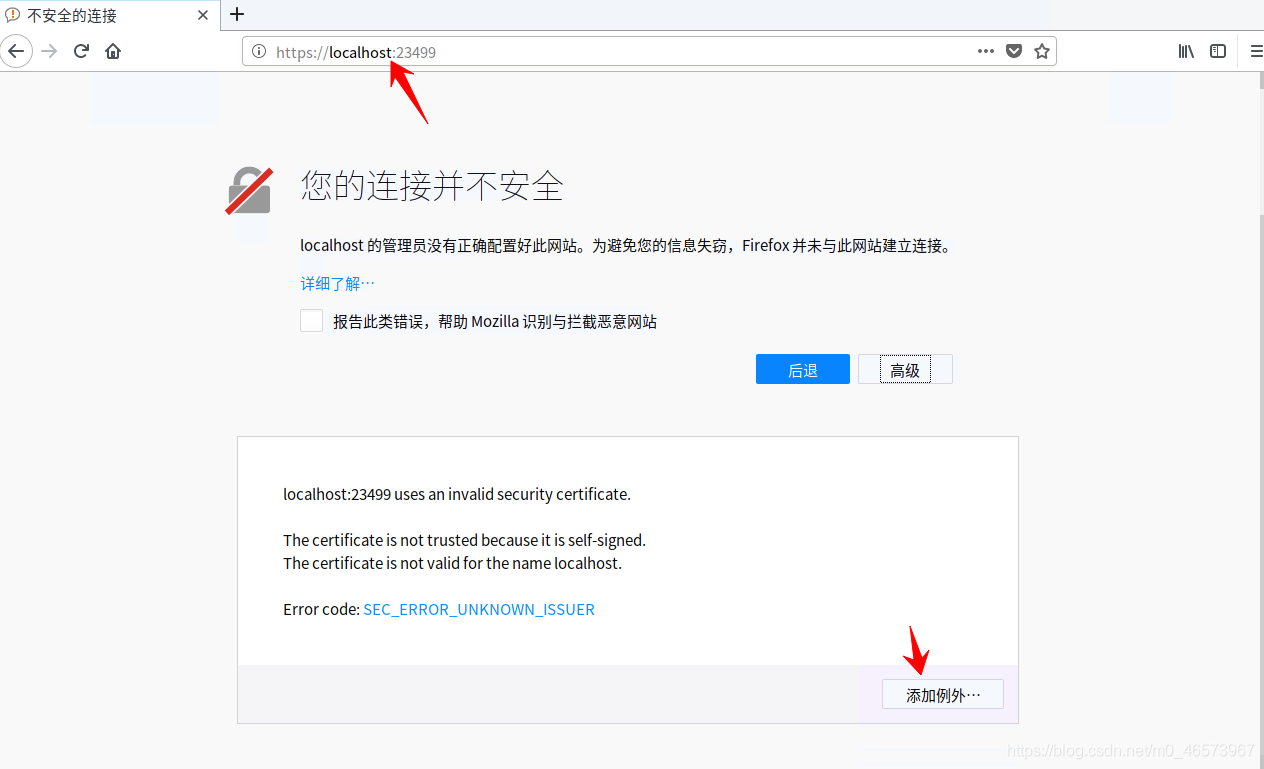Click the 您的连接并不安全 heading
Viewport: 1264px width, 769px height.
click(x=432, y=186)
